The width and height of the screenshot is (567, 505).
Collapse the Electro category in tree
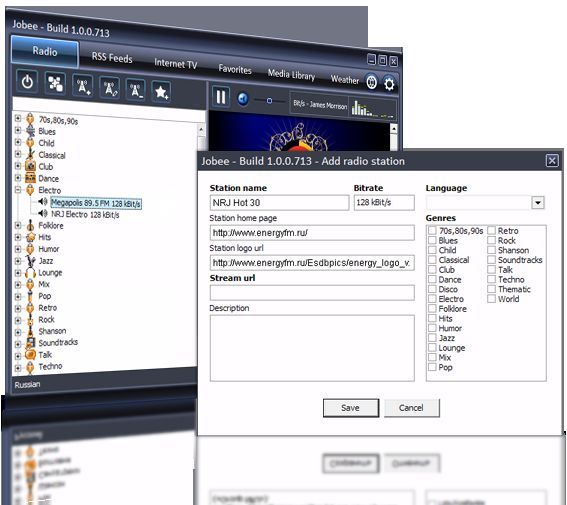coord(18,189)
